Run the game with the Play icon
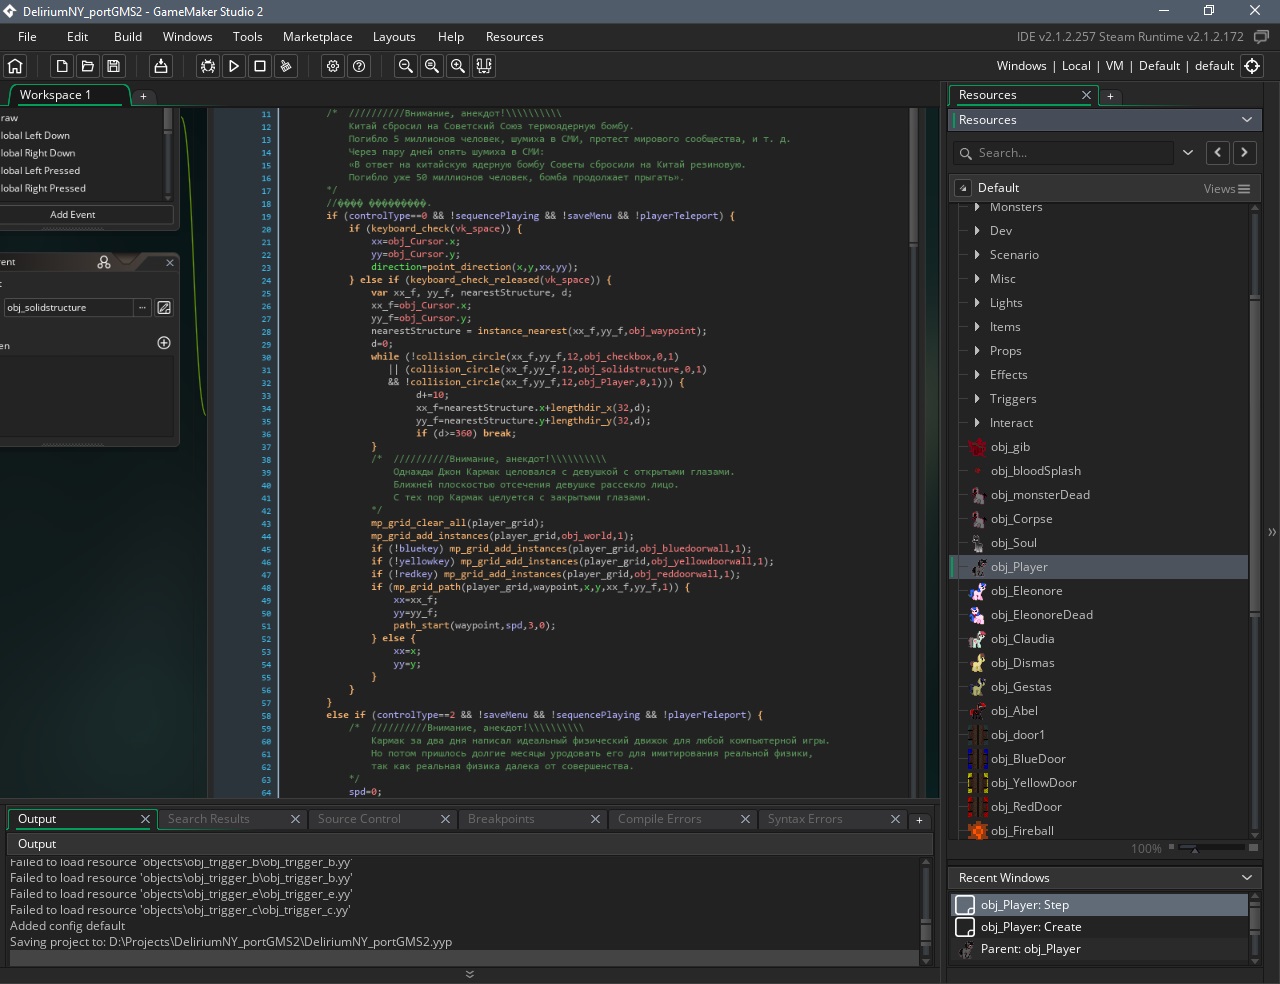The width and height of the screenshot is (1280, 984). coord(234,66)
